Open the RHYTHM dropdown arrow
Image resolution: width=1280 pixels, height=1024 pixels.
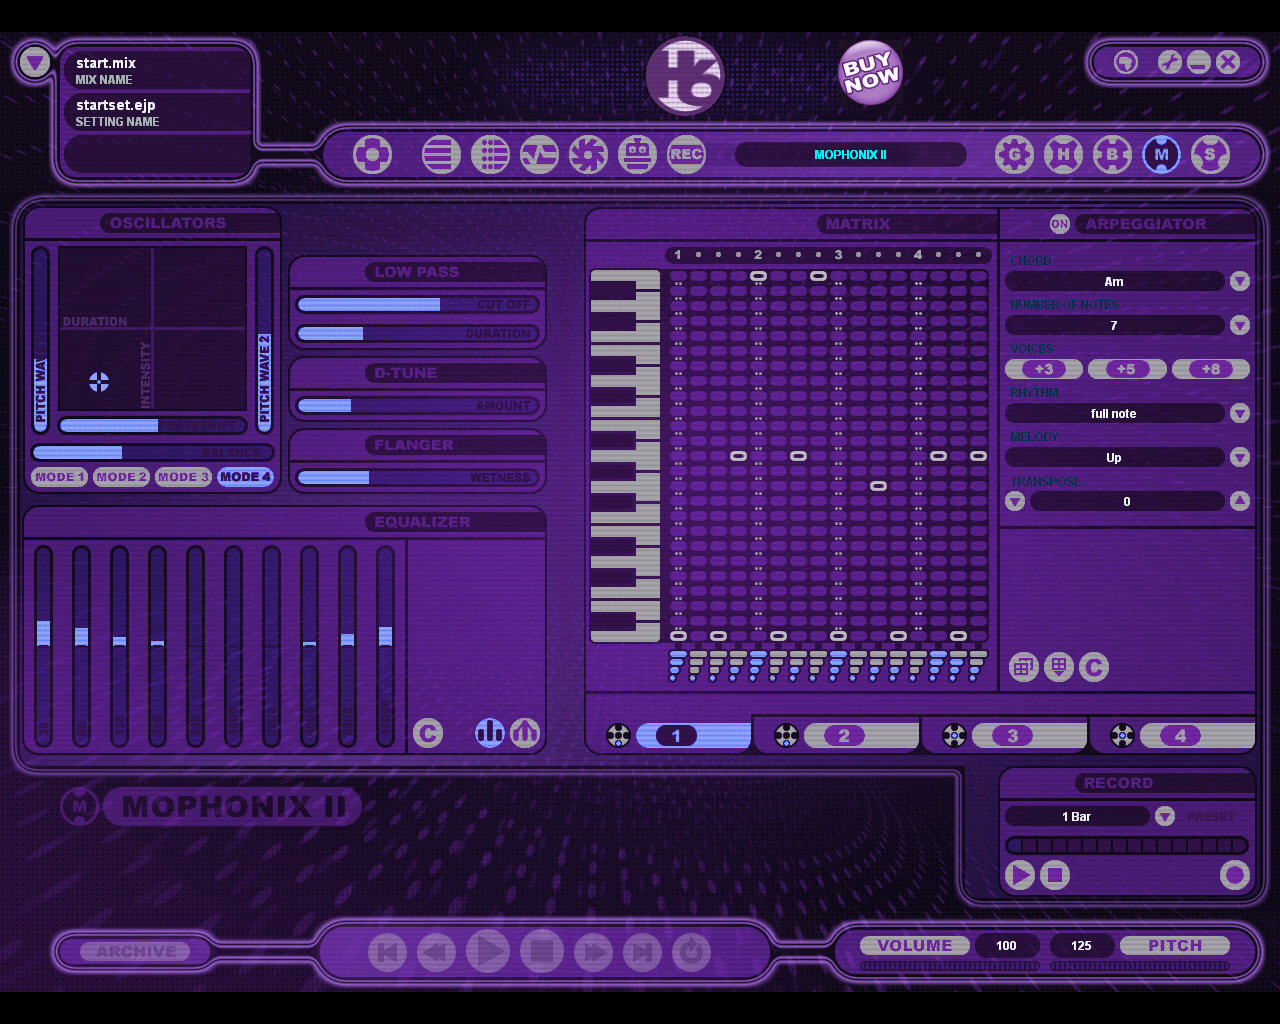pos(1240,413)
